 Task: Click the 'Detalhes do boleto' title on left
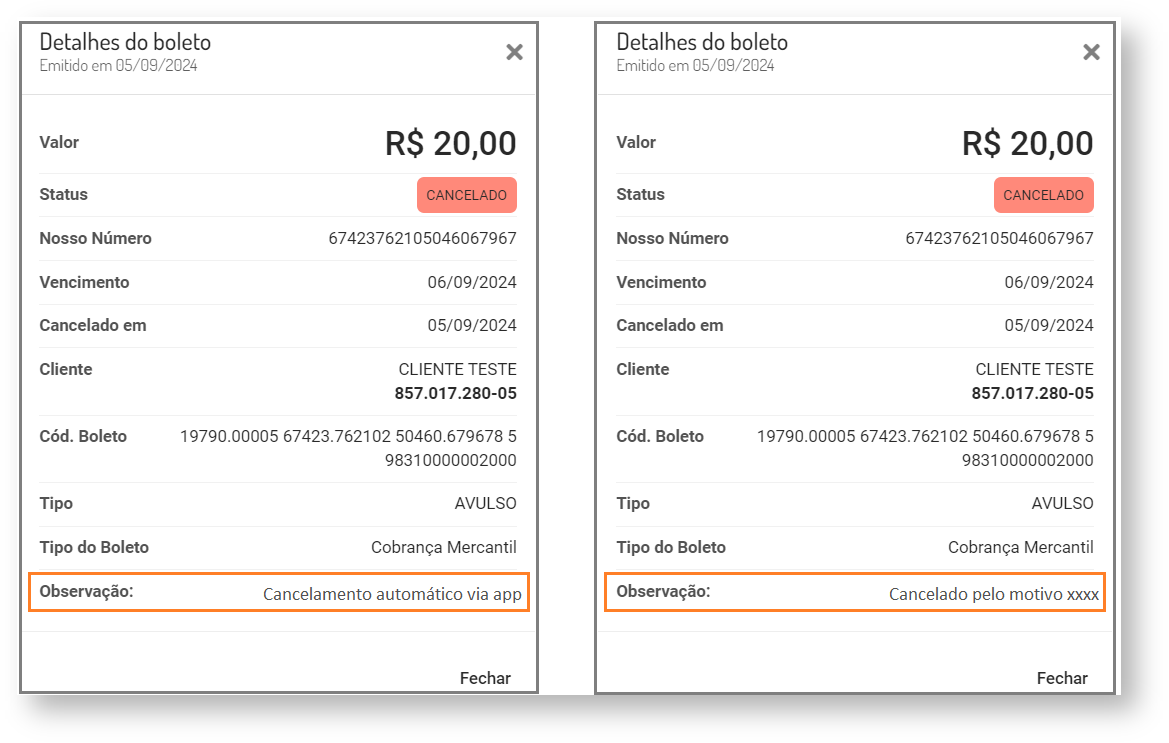coord(125,42)
